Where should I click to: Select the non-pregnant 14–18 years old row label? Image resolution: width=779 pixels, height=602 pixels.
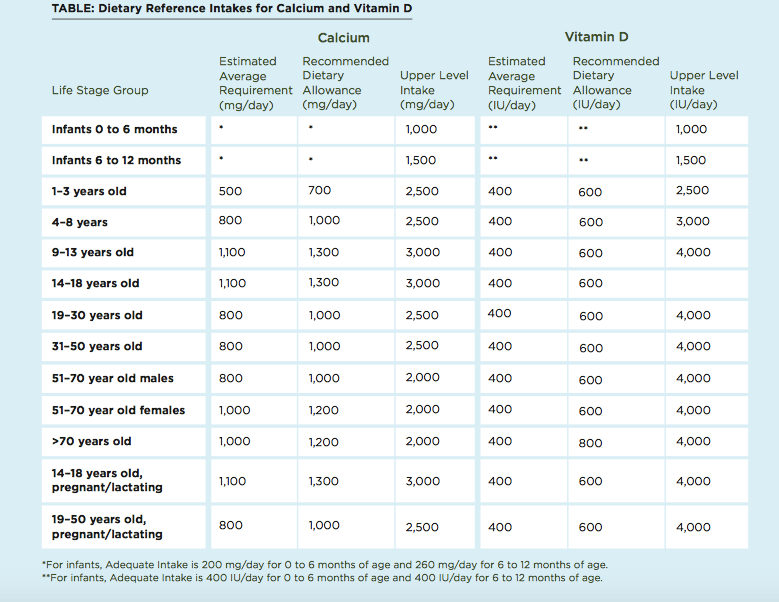tap(95, 284)
